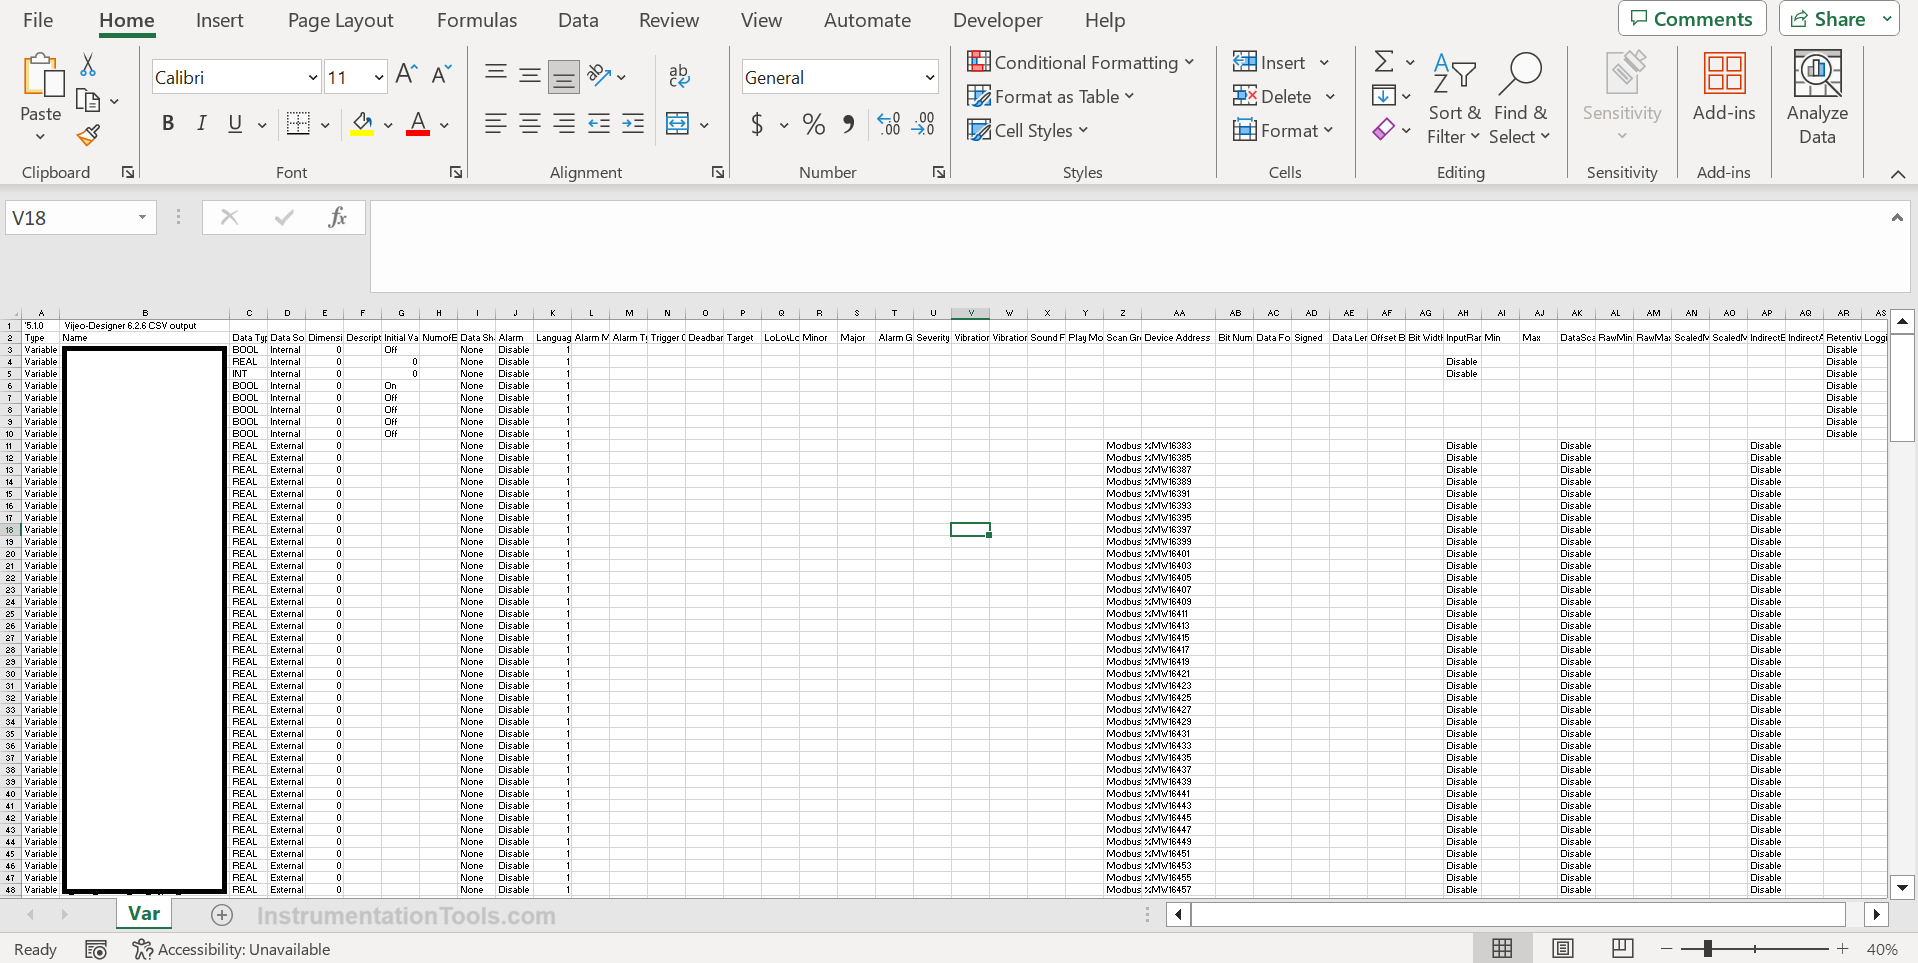The height and width of the screenshot is (963, 1918).
Task: Switch to the Insert tab
Action: coord(220,20)
